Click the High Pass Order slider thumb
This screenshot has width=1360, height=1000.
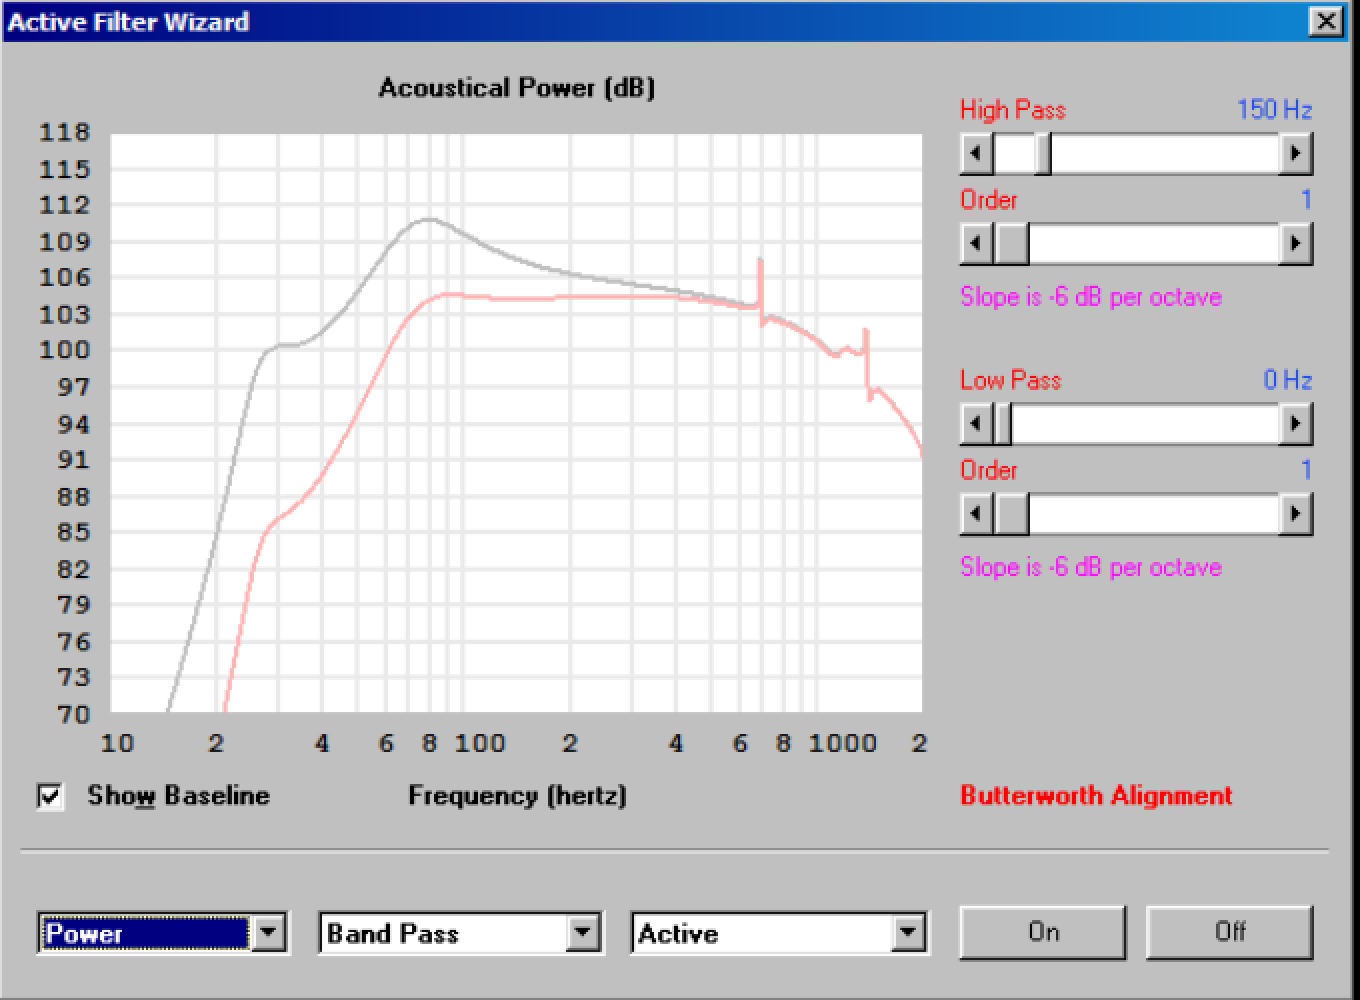(1012, 243)
